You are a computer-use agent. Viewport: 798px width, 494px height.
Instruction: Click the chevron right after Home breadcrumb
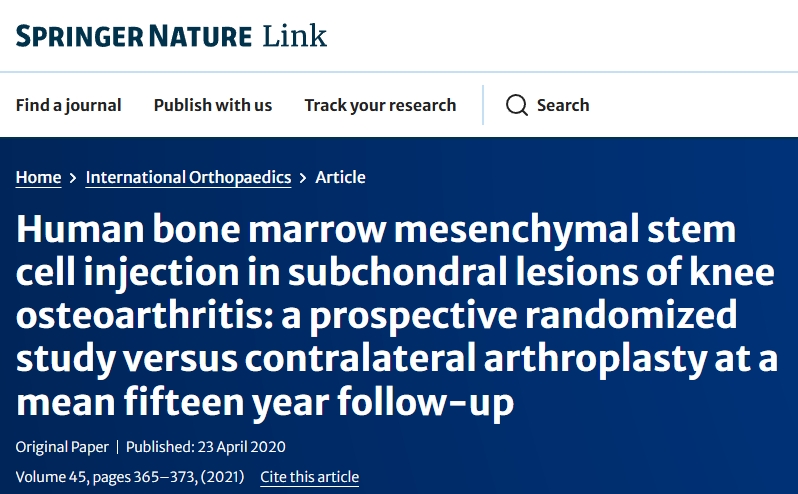pos(73,178)
